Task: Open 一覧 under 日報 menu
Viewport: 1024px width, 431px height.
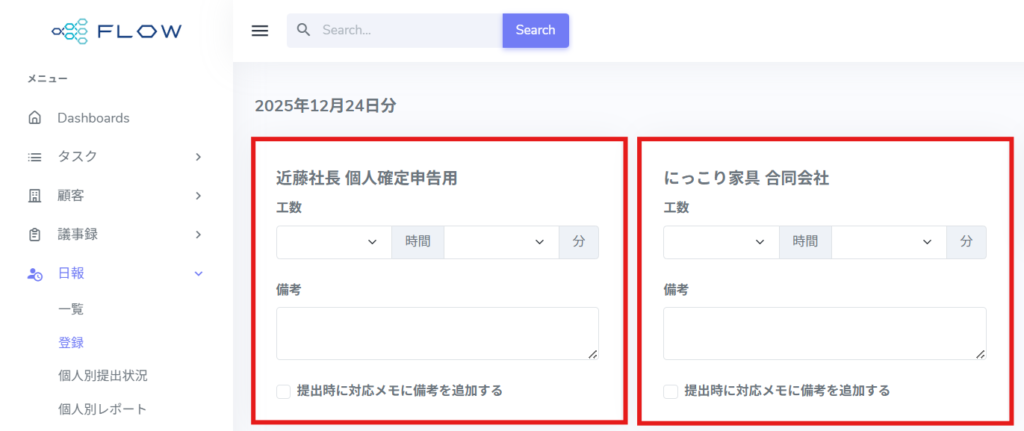Action: pyautogui.click(x=71, y=310)
